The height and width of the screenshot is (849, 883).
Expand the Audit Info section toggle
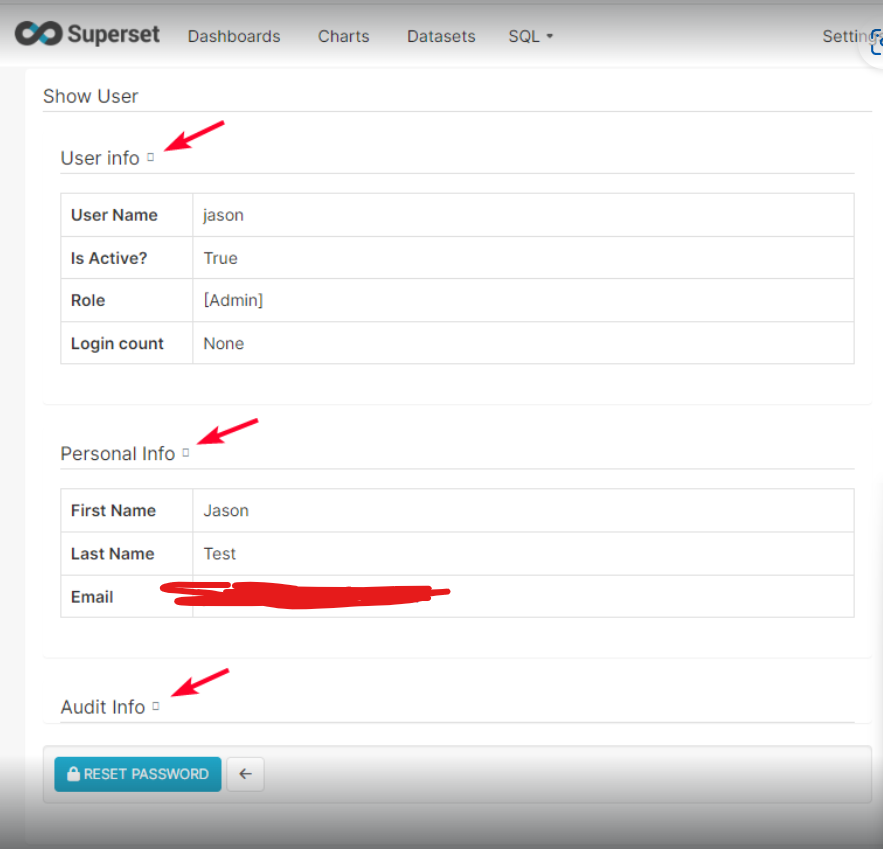[x=156, y=706]
